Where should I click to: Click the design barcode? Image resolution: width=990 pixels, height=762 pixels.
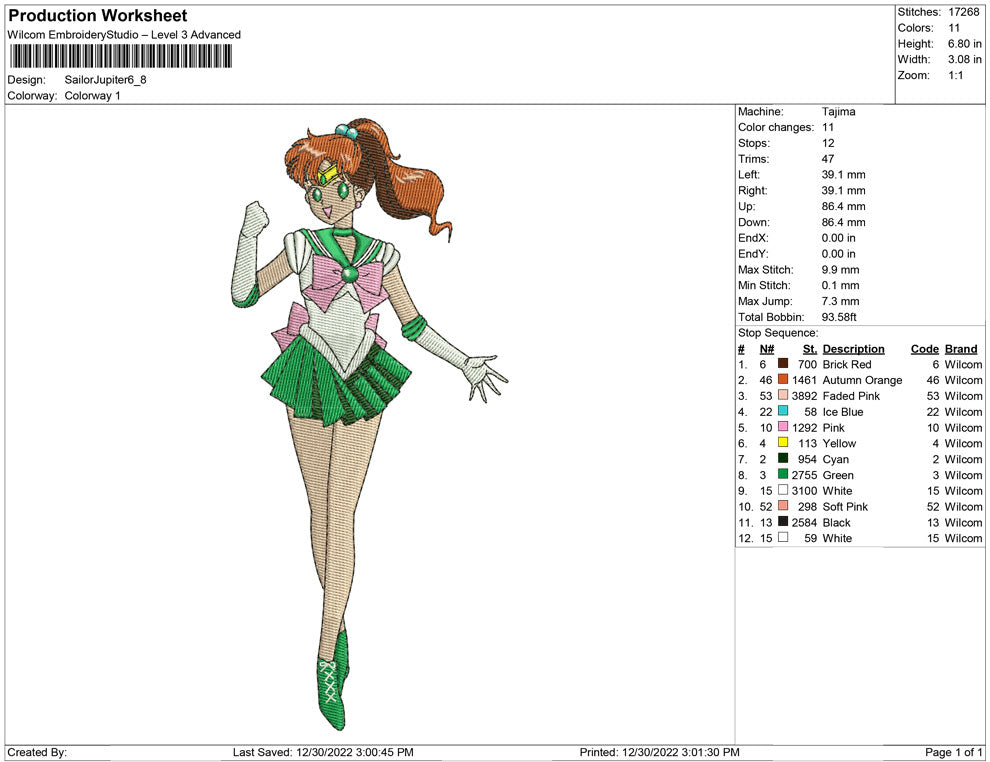point(119,56)
